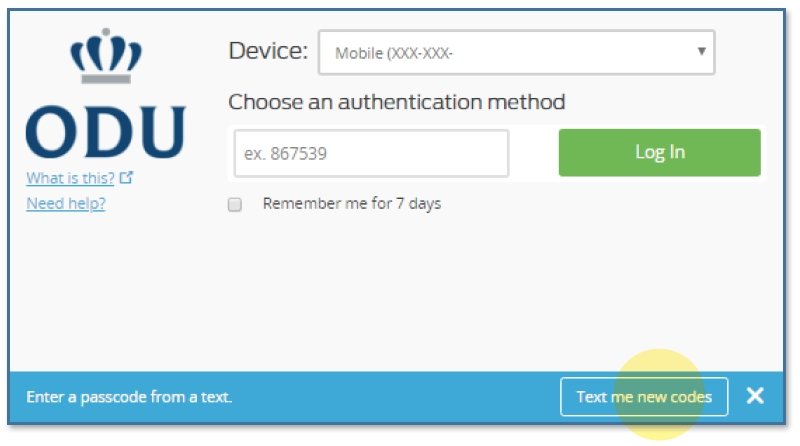Image resolution: width=800 pixels, height=446 pixels.
Task: Open the What is this? link
Action: [x=70, y=179]
